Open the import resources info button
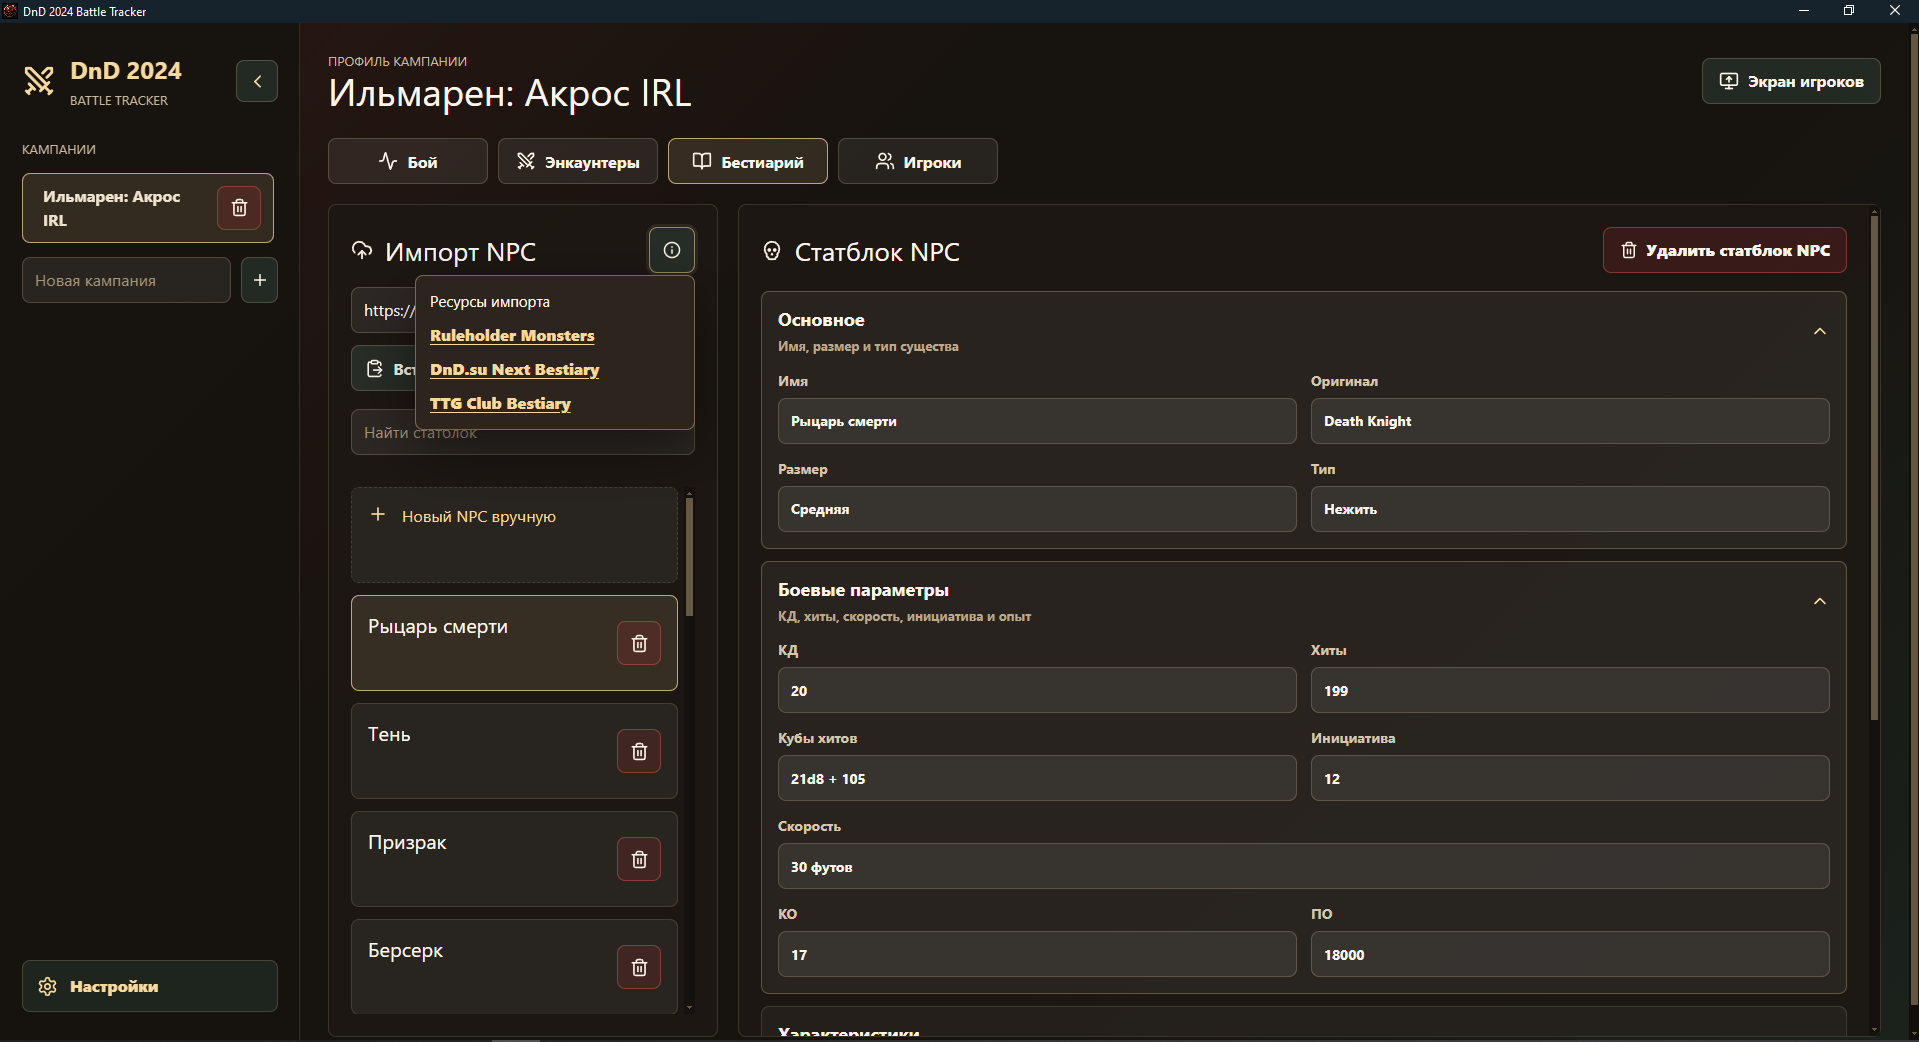This screenshot has height=1042, width=1919. coord(672,250)
